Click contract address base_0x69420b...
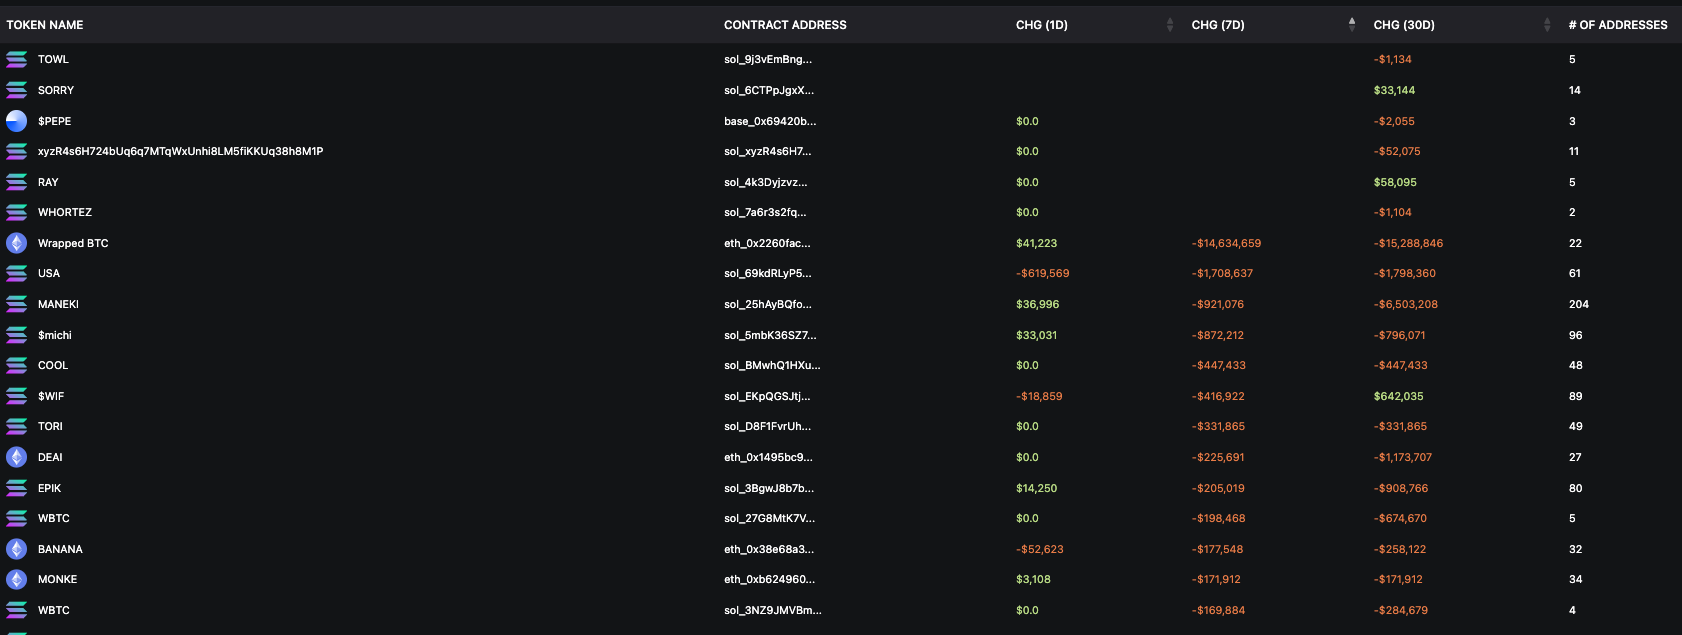The image size is (1682, 635). 770,121
